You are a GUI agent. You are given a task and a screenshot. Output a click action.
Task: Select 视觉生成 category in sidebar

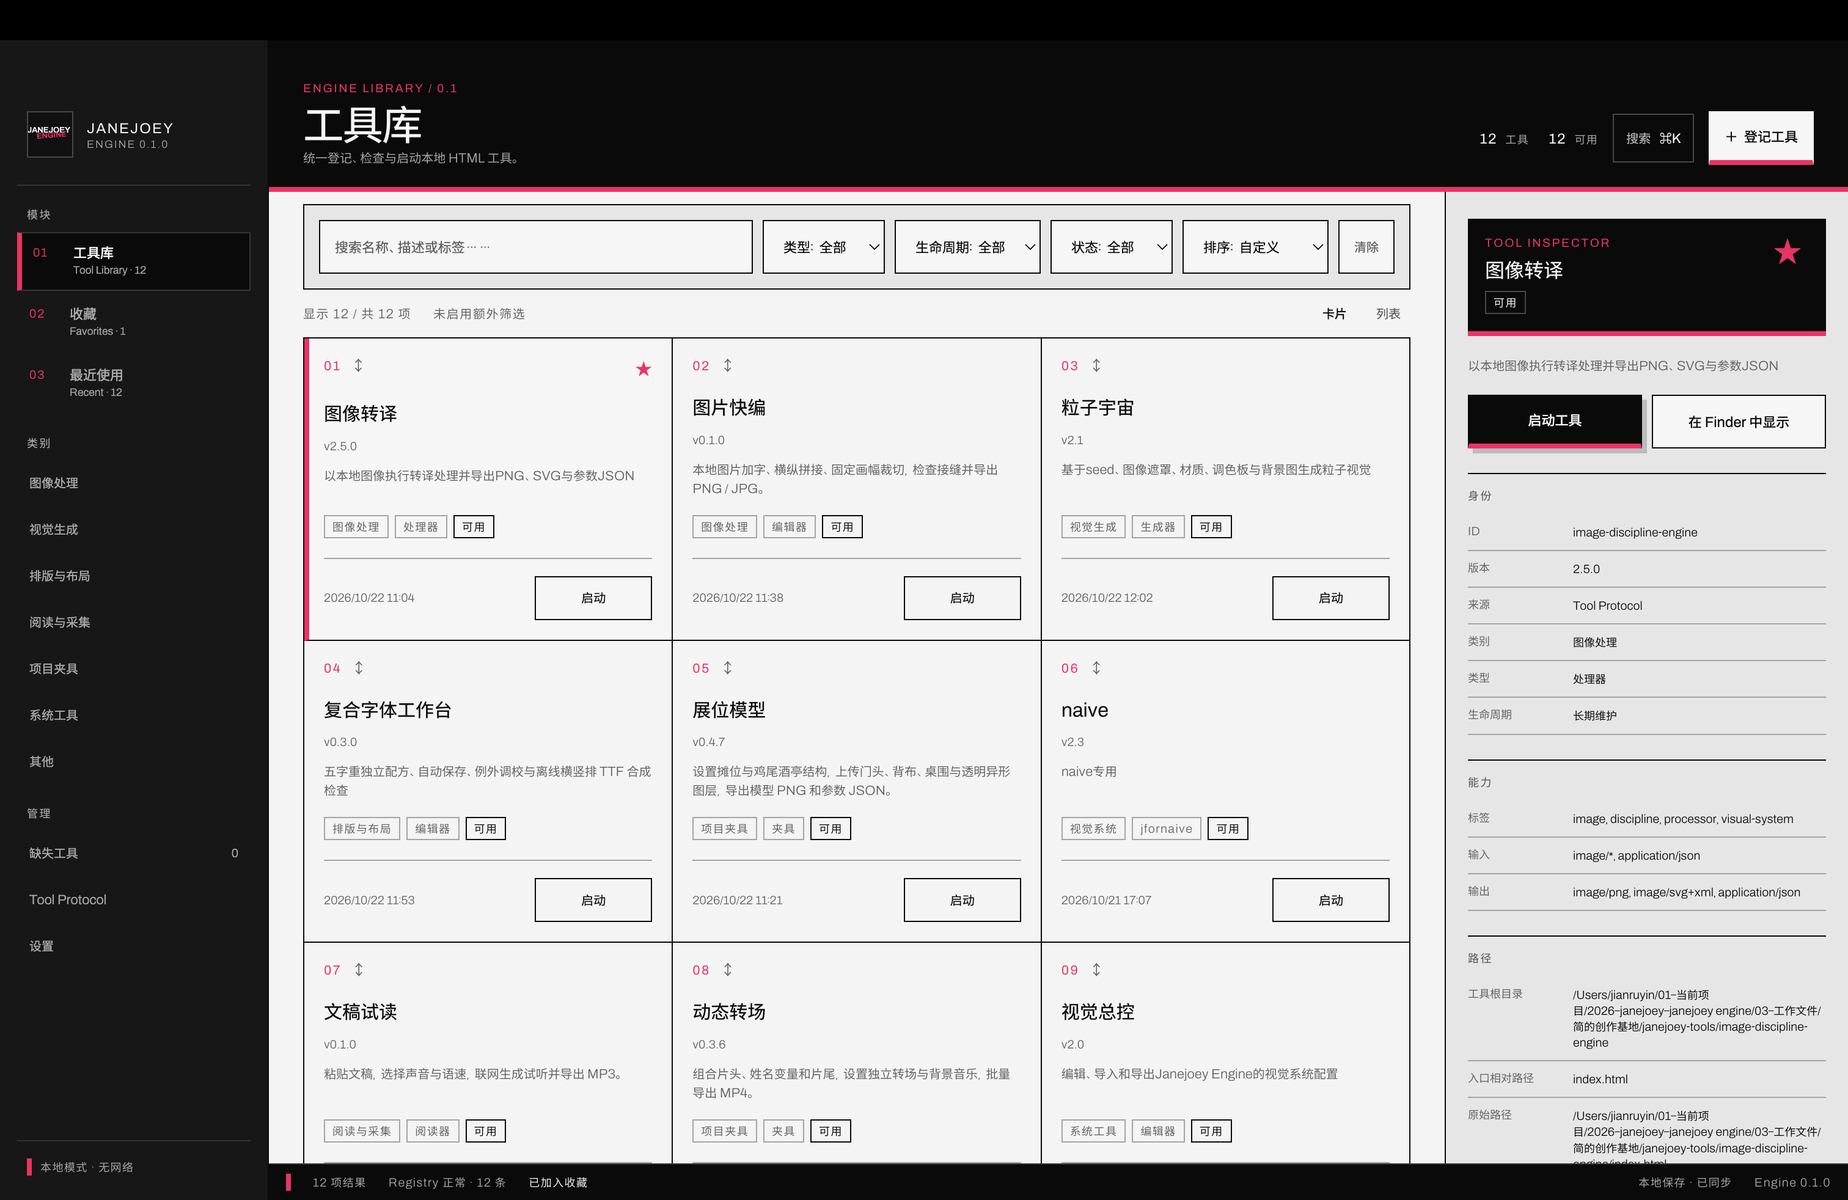[x=54, y=530]
